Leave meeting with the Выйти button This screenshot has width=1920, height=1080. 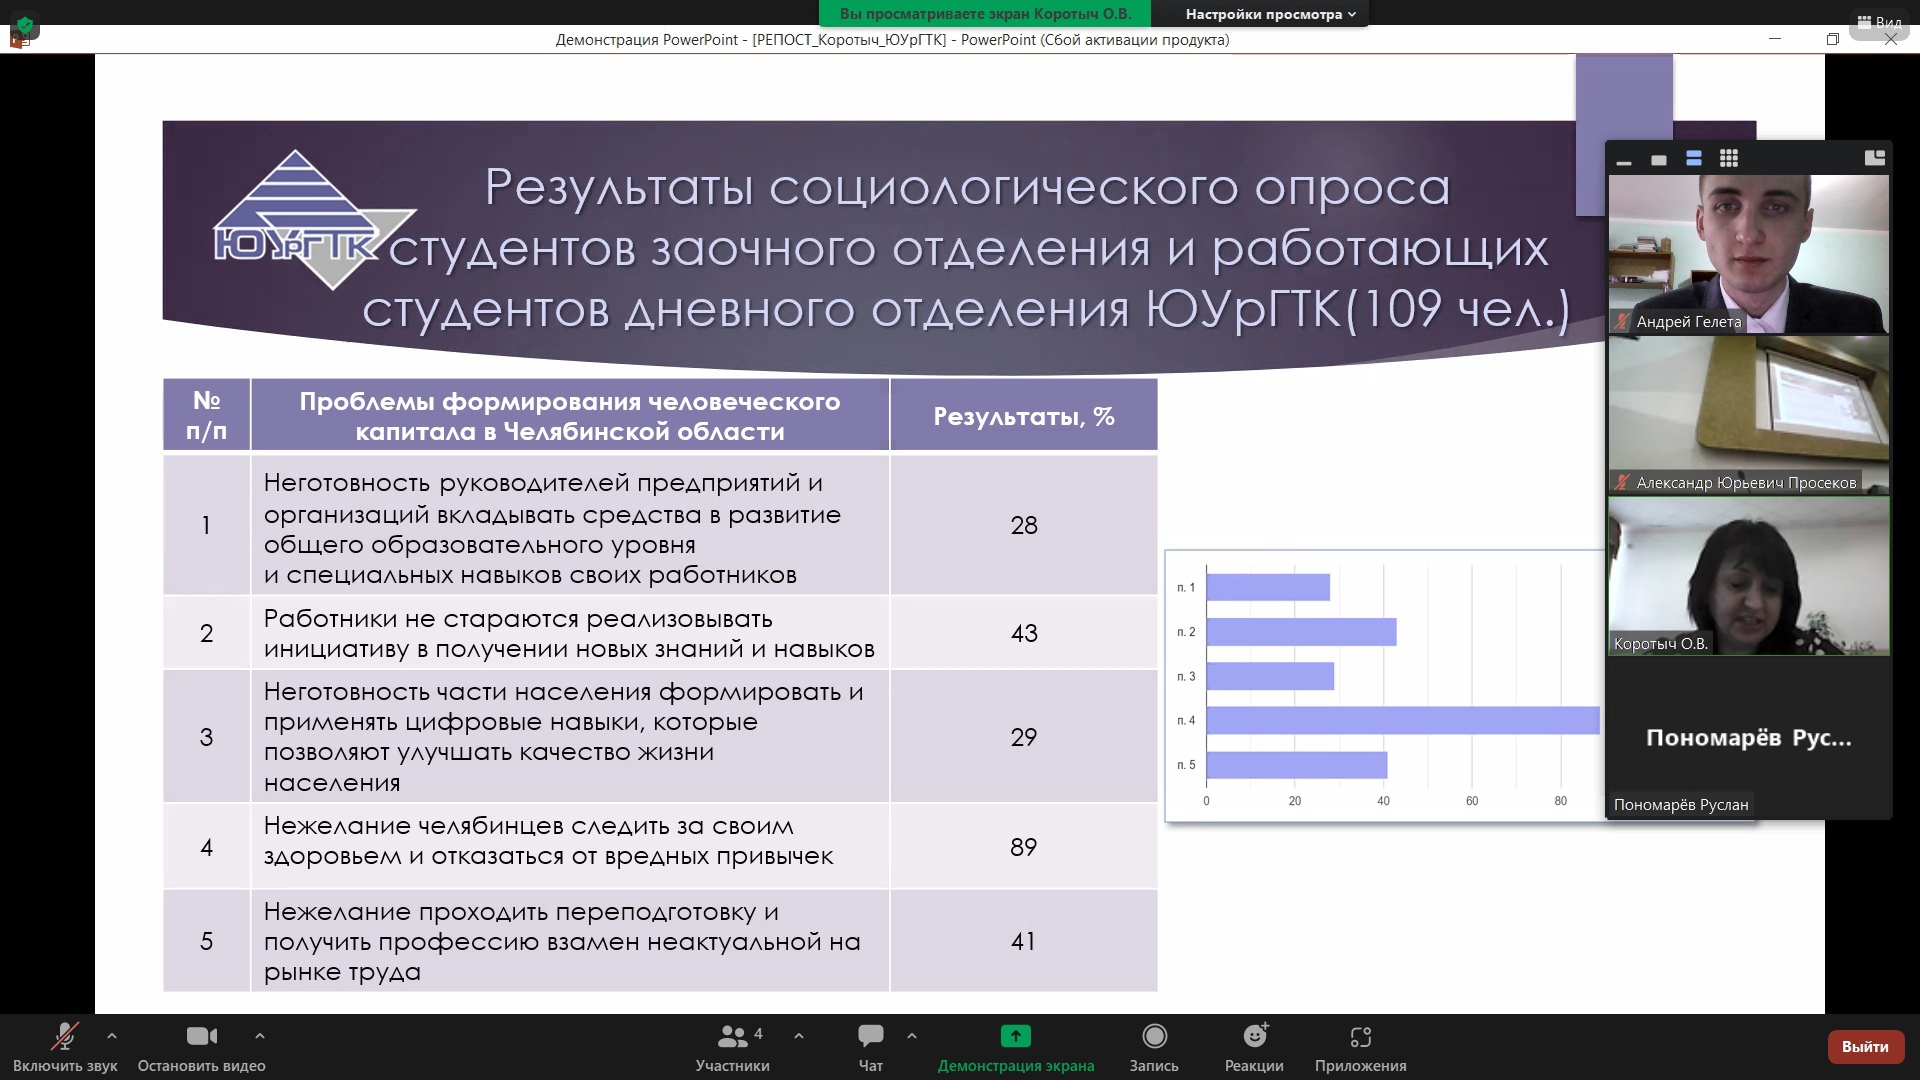tap(1865, 1046)
